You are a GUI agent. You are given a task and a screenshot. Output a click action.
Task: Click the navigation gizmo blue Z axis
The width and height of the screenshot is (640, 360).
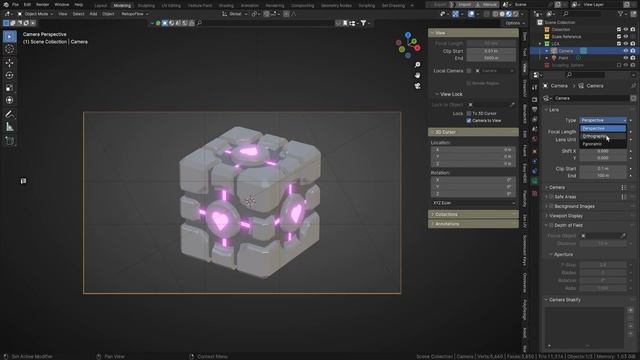(x=408, y=36)
